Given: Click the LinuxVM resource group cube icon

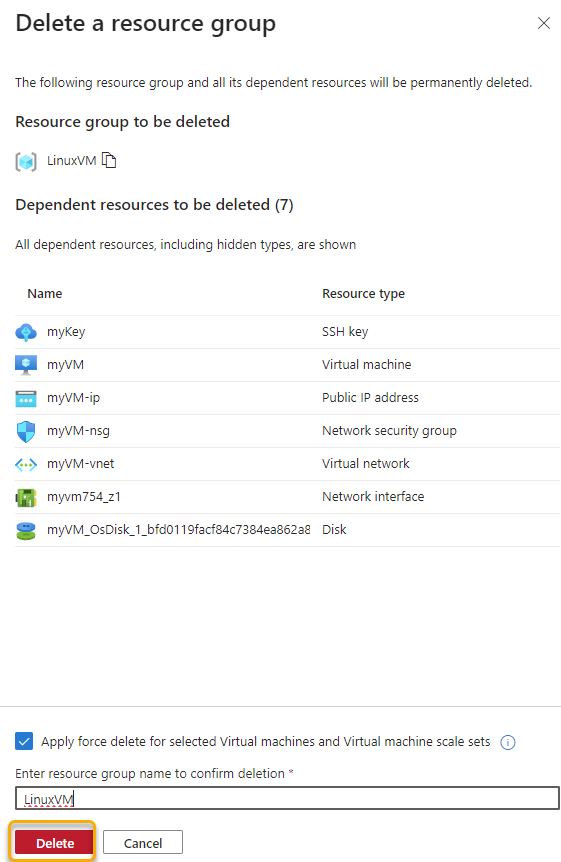Looking at the screenshot, I should 26,162.
